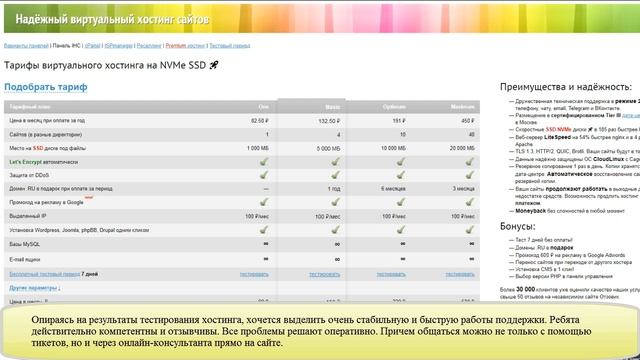Open the Premium хостинг link
Image resolution: width=640 pixels, height=360 pixels.
coord(185,46)
